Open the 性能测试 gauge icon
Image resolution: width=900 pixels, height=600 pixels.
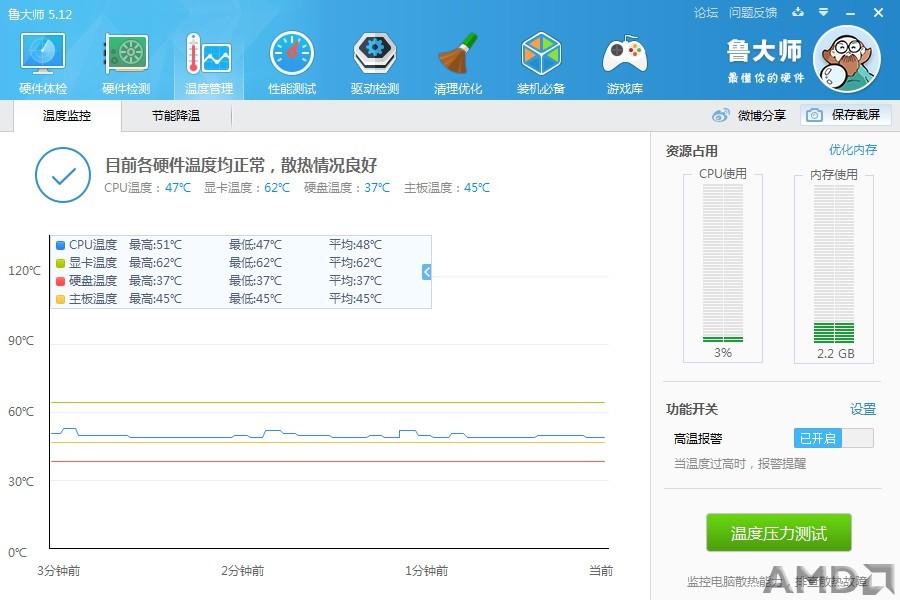(292, 55)
